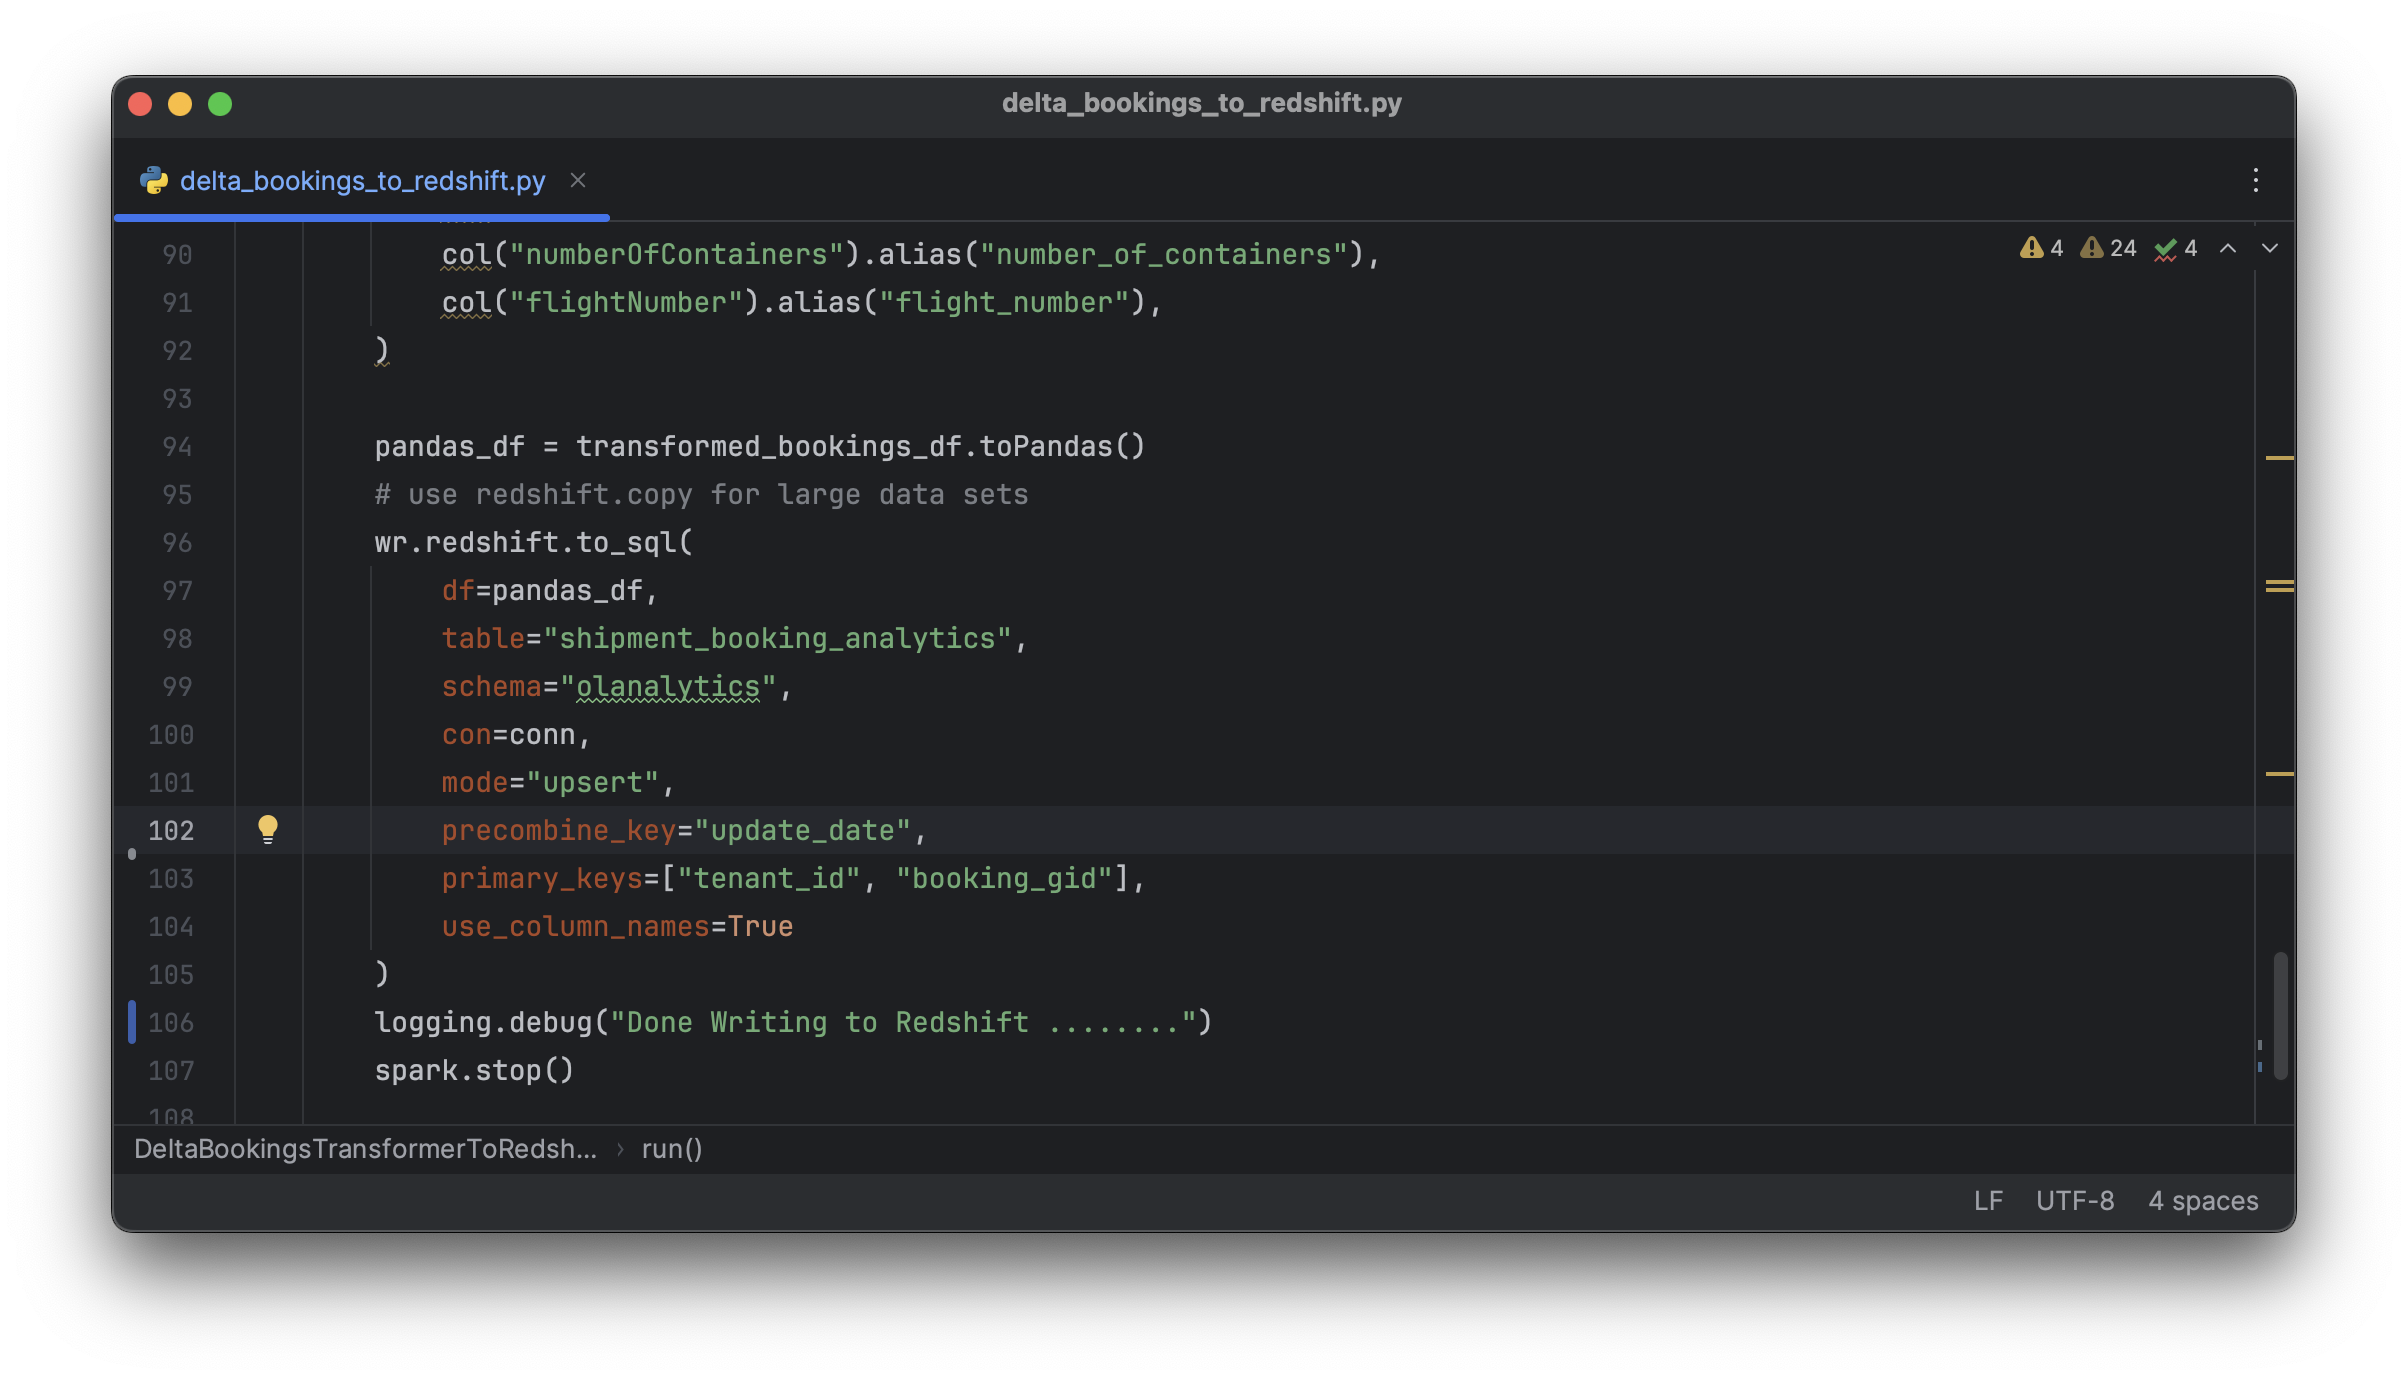Click the toPandas() call on line 94
The height and width of the screenshot is (1380, 2408).
1062,446
